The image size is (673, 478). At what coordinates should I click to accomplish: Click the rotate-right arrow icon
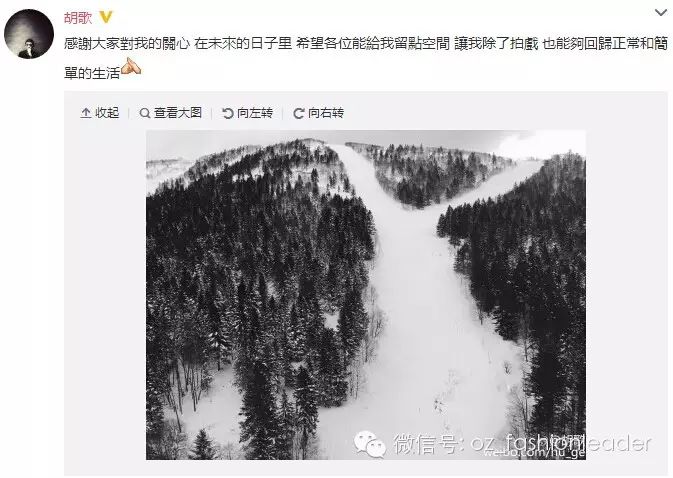(x=298, y=113)
